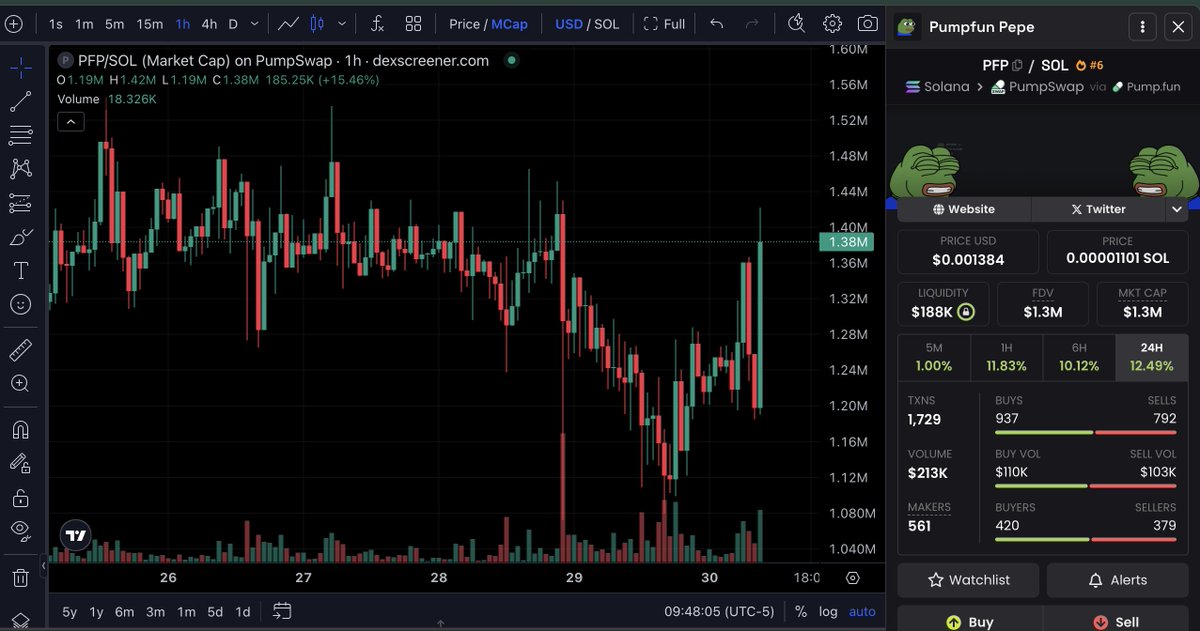Toggle magnet mode for drawings
1200x631 pixels.
coord(20,430)
